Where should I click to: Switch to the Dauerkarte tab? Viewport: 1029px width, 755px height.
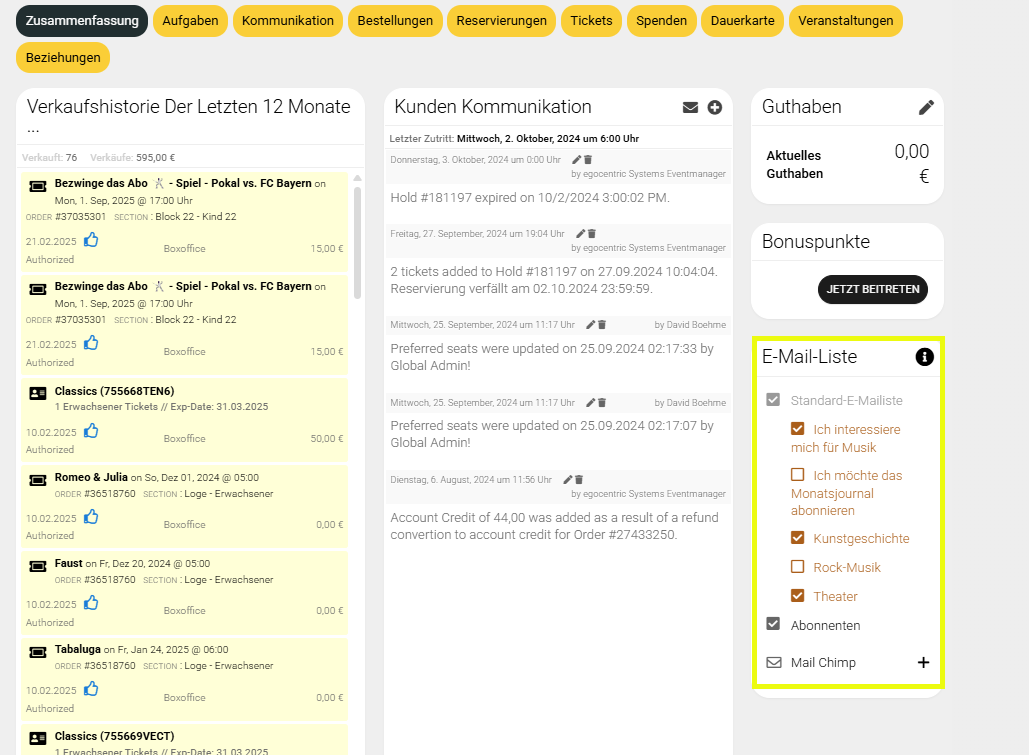pyautogui.click(x=742, y=21)
